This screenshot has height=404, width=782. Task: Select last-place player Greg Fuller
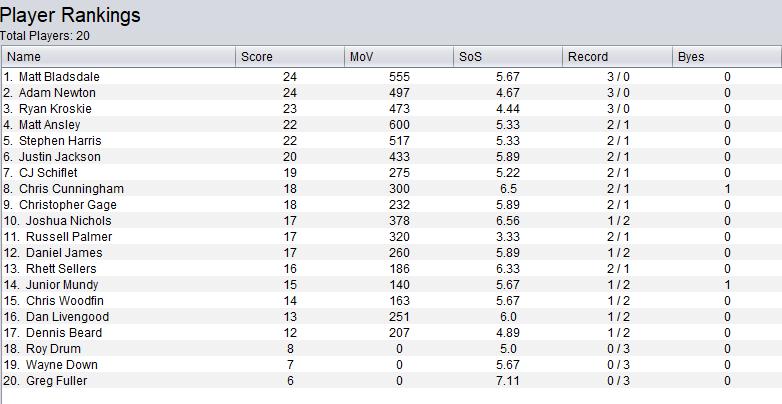coord(56,381)
